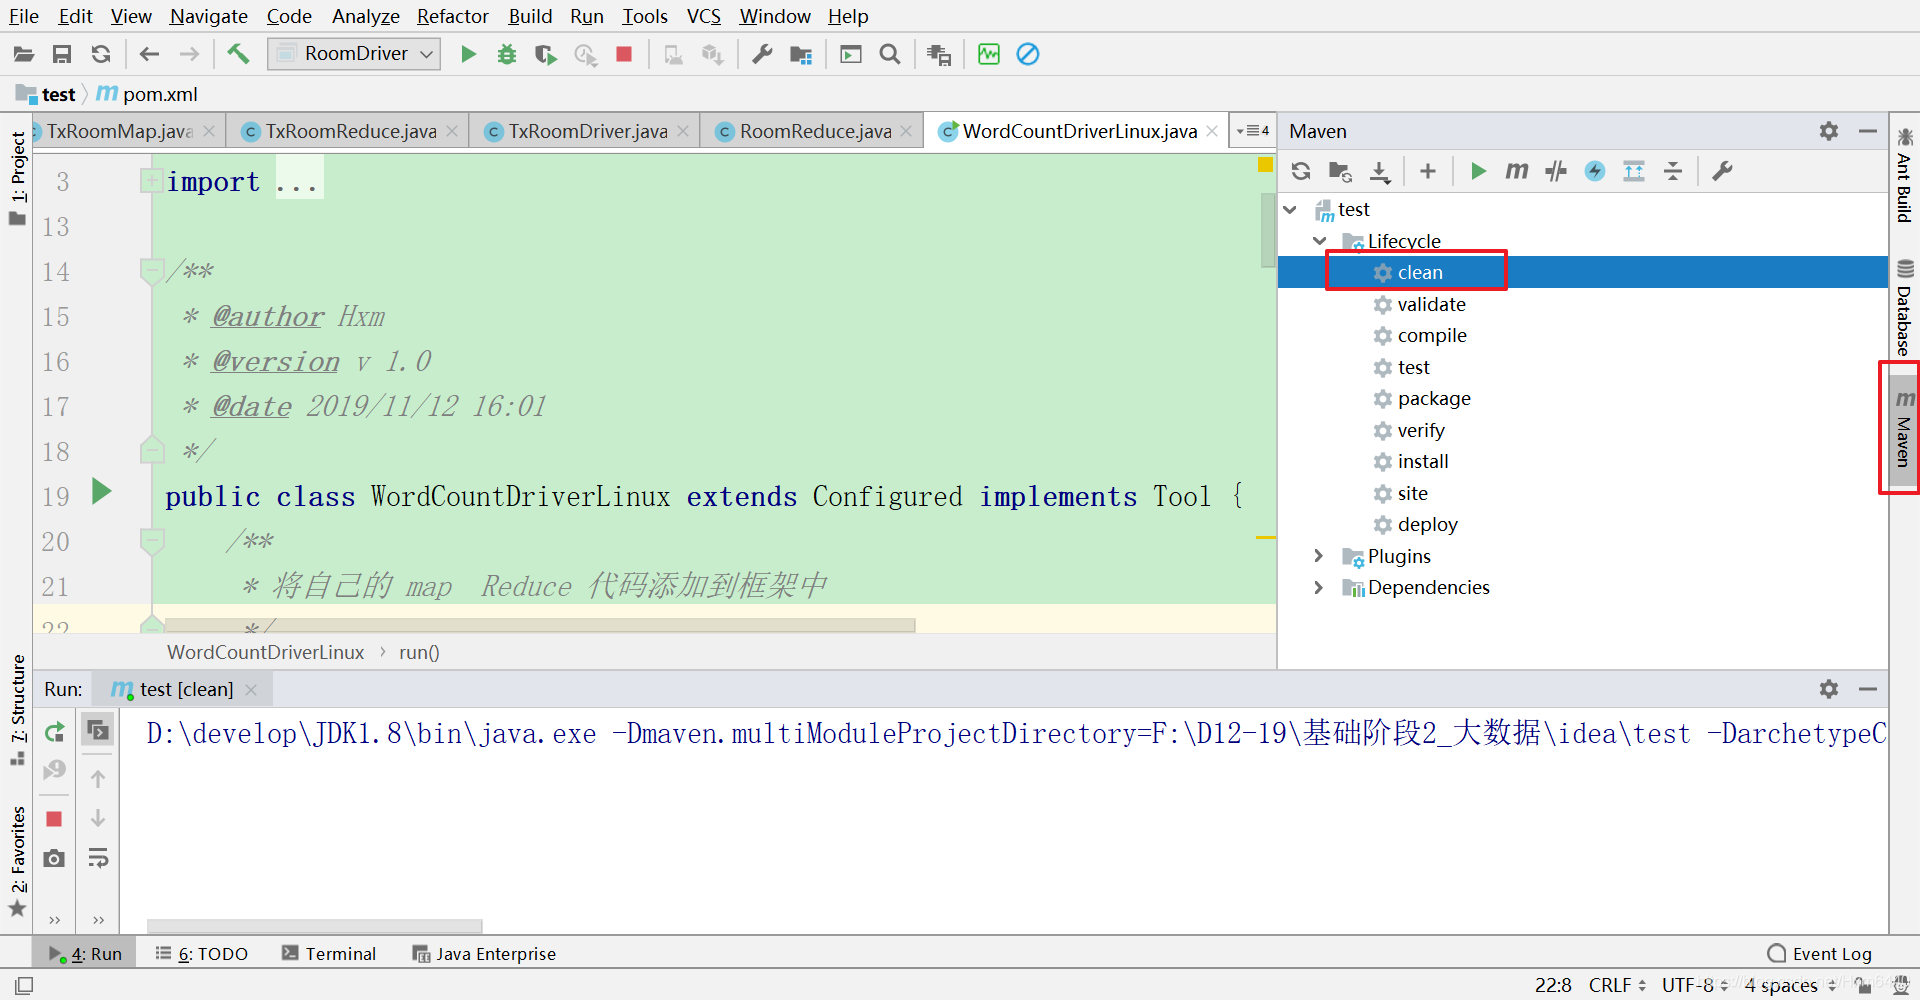This screenshot has height=1000, width=1920.
Task: Select the deploy lifecycle phase
Action: tap(1427, 524)
